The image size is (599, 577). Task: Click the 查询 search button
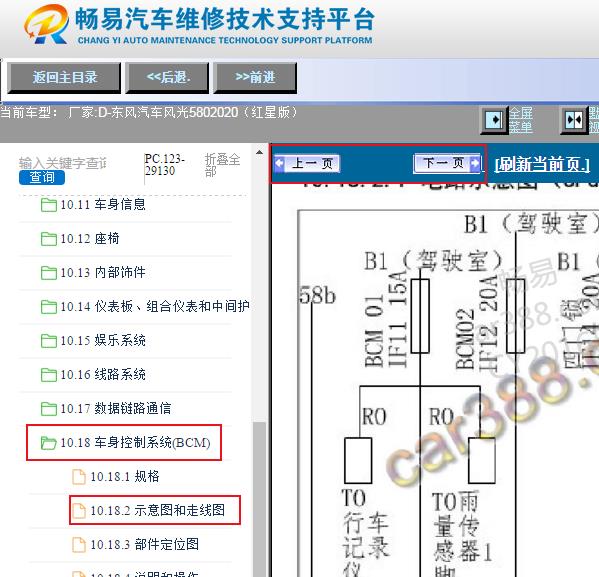(42, 178)
